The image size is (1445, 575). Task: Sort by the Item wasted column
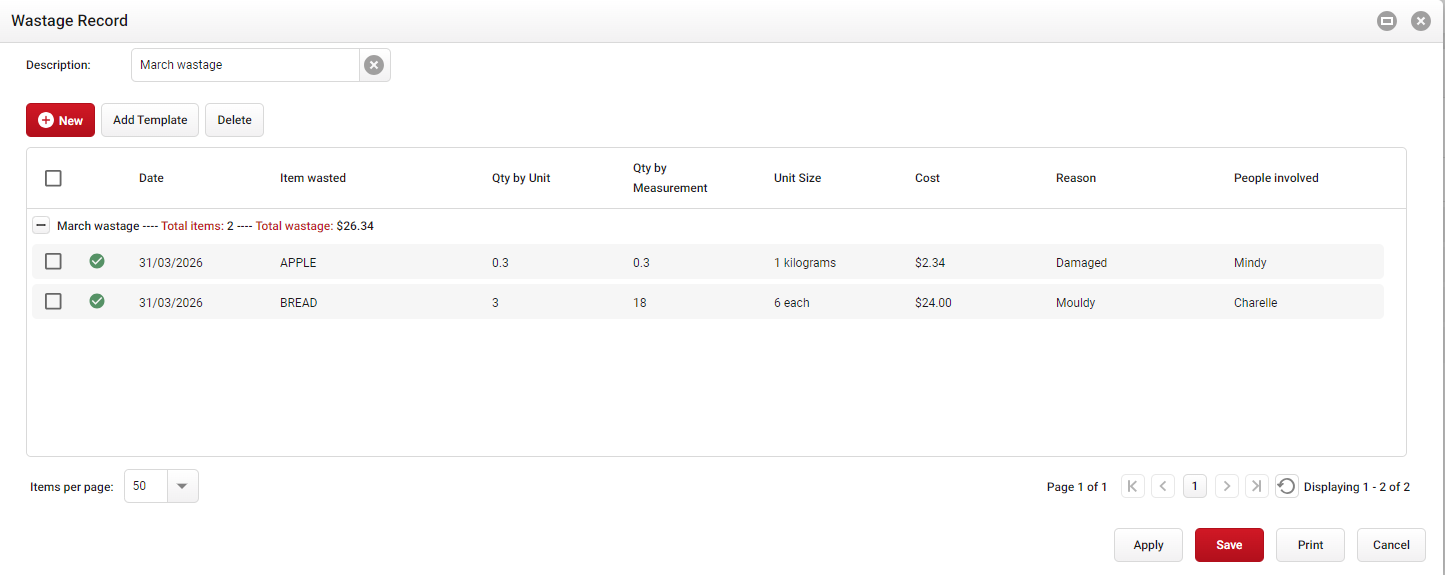312,178
